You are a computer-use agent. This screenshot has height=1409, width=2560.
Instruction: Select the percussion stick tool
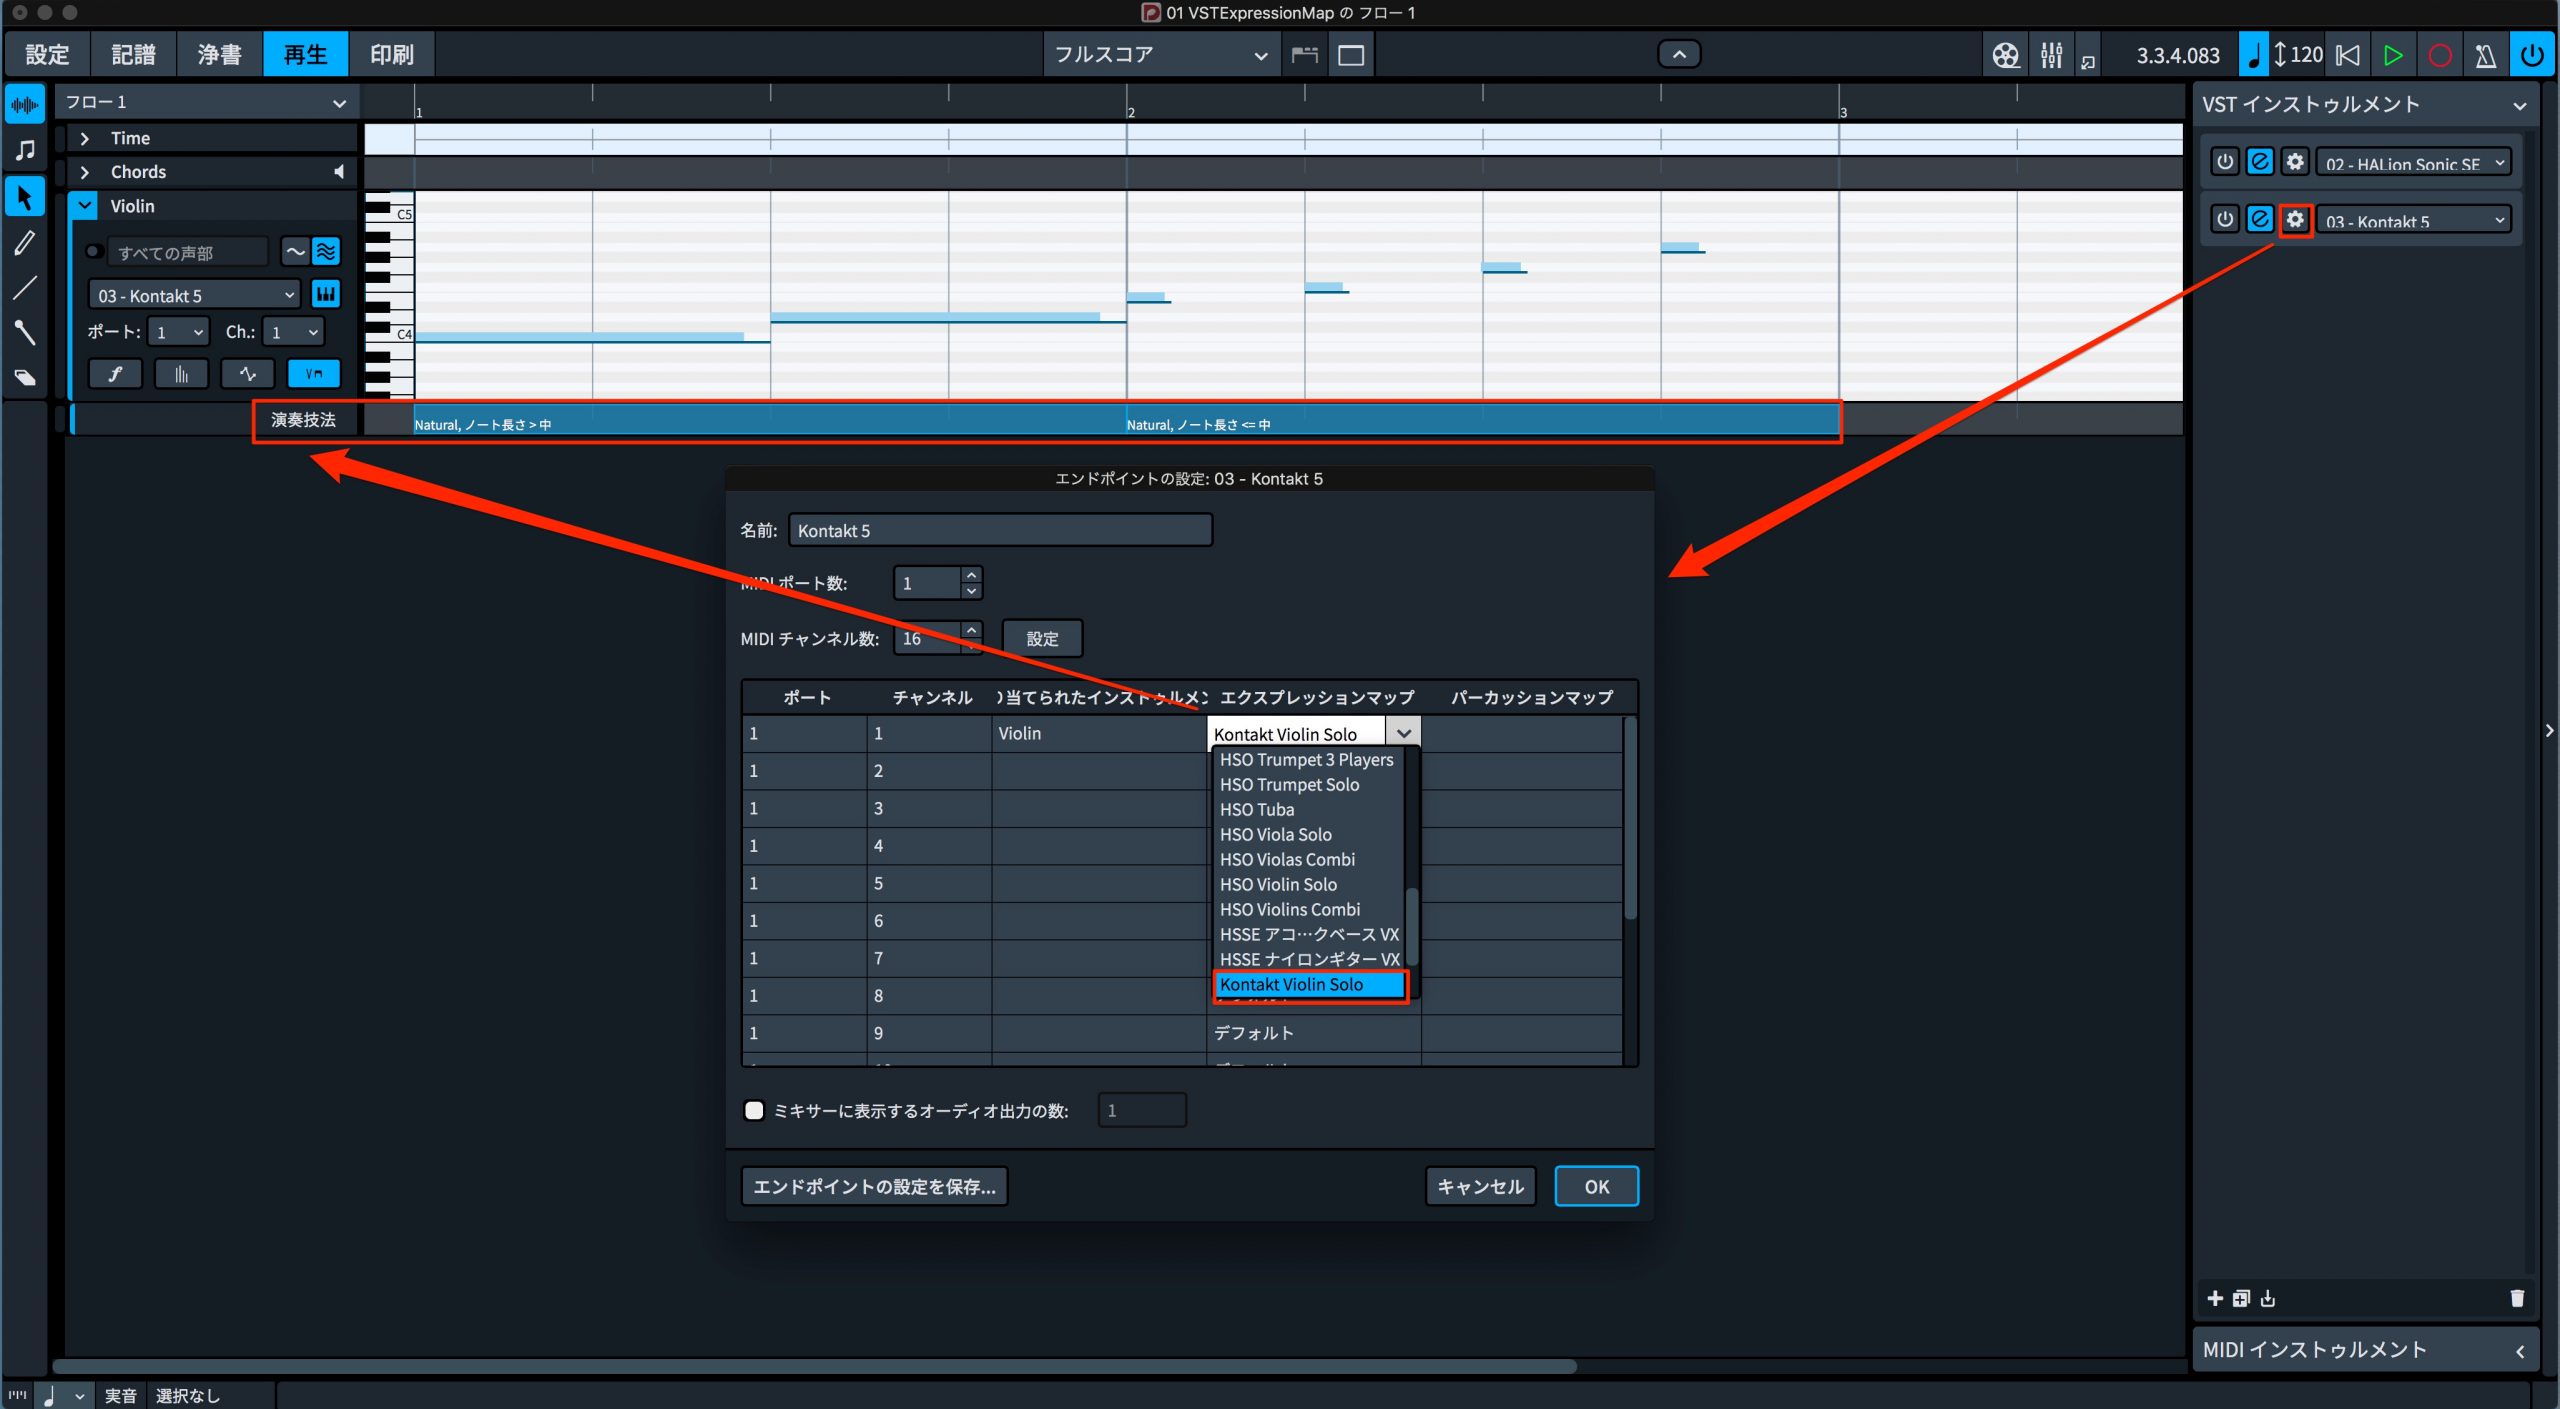tap(25, 332)
